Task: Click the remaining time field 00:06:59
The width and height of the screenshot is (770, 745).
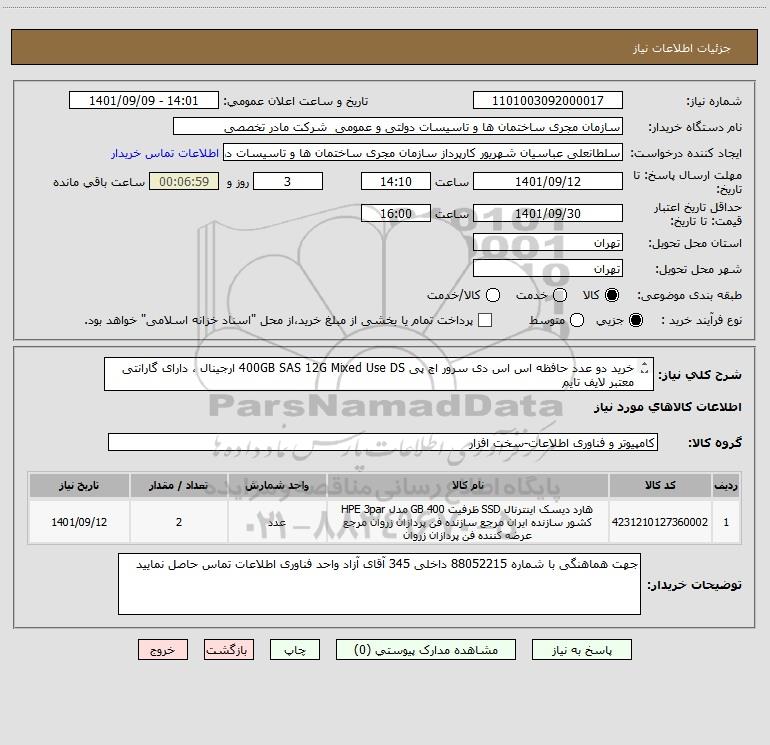Action: 184,181
